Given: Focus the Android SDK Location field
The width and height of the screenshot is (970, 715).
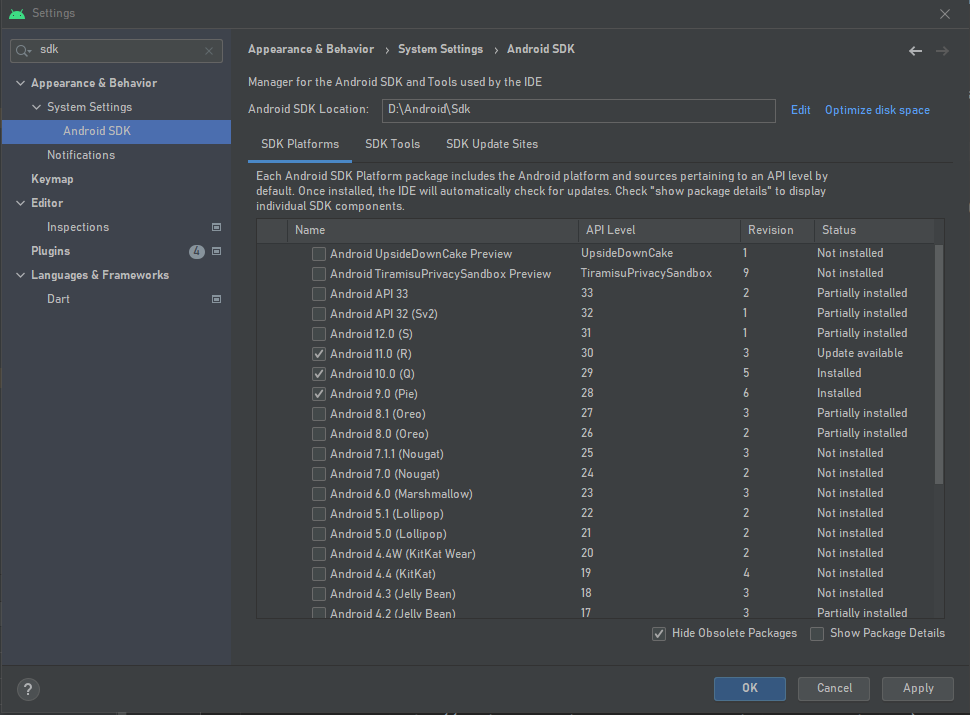Looking at the screenshot, I should [578, 111].
